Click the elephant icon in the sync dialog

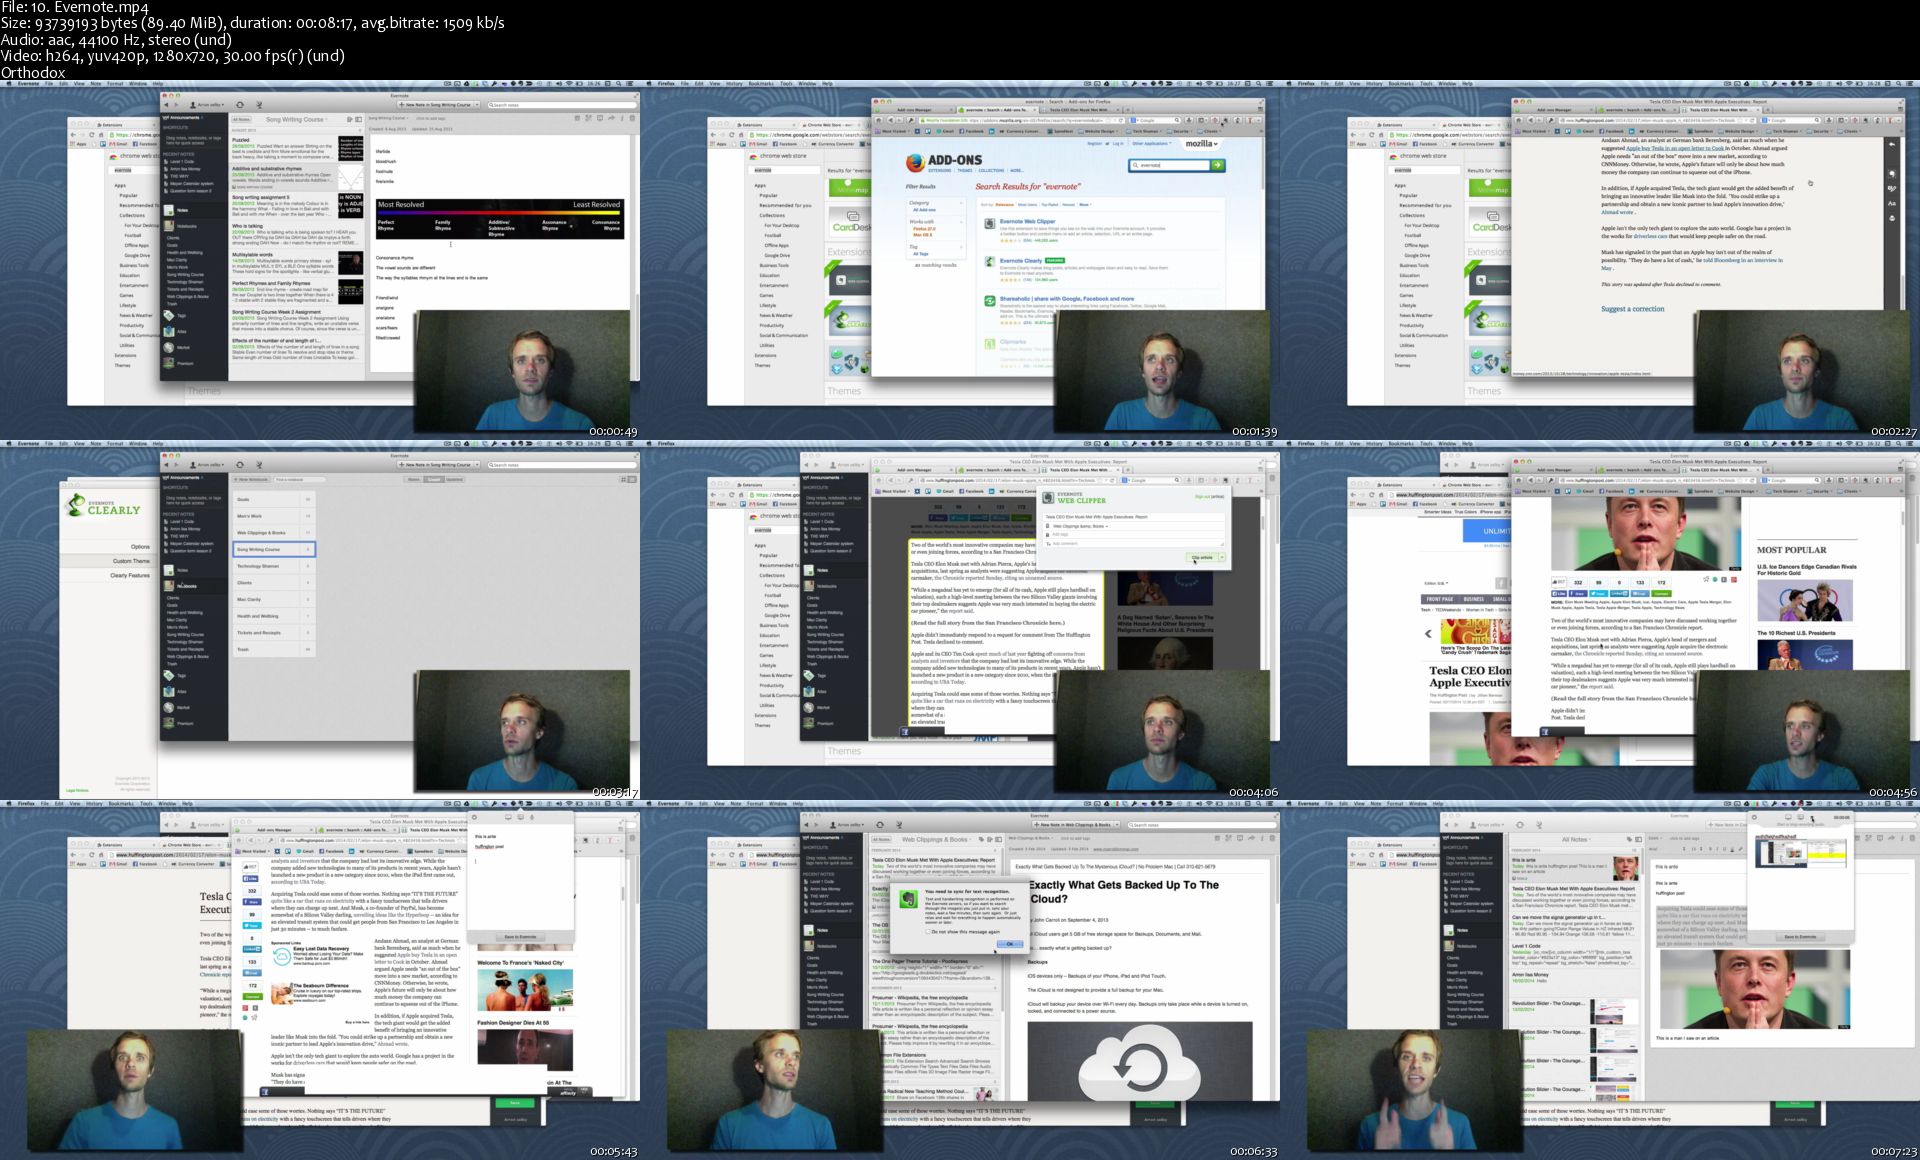pos(908,900)
